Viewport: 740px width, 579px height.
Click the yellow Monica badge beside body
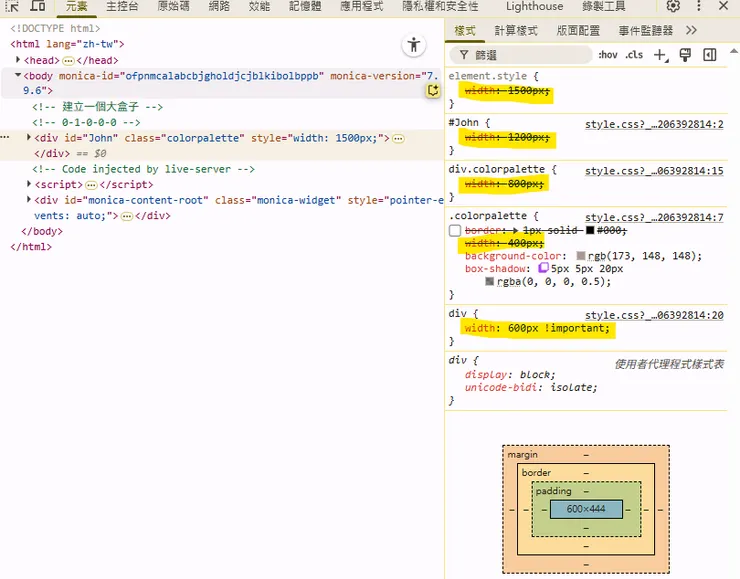(433, 90)
